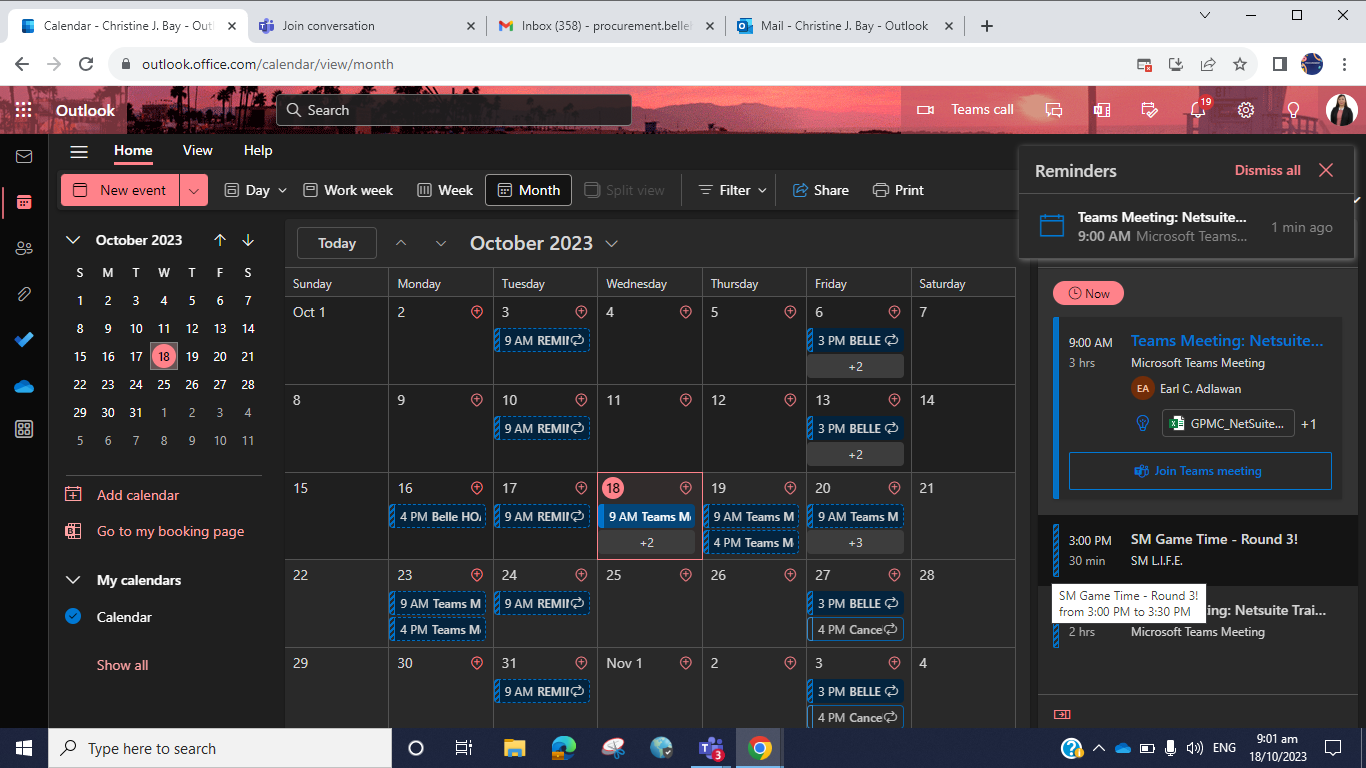Open Windows Start menu
Viewport: 1366px width, 768px height.
pyautogui.click(x=24, y=748)
